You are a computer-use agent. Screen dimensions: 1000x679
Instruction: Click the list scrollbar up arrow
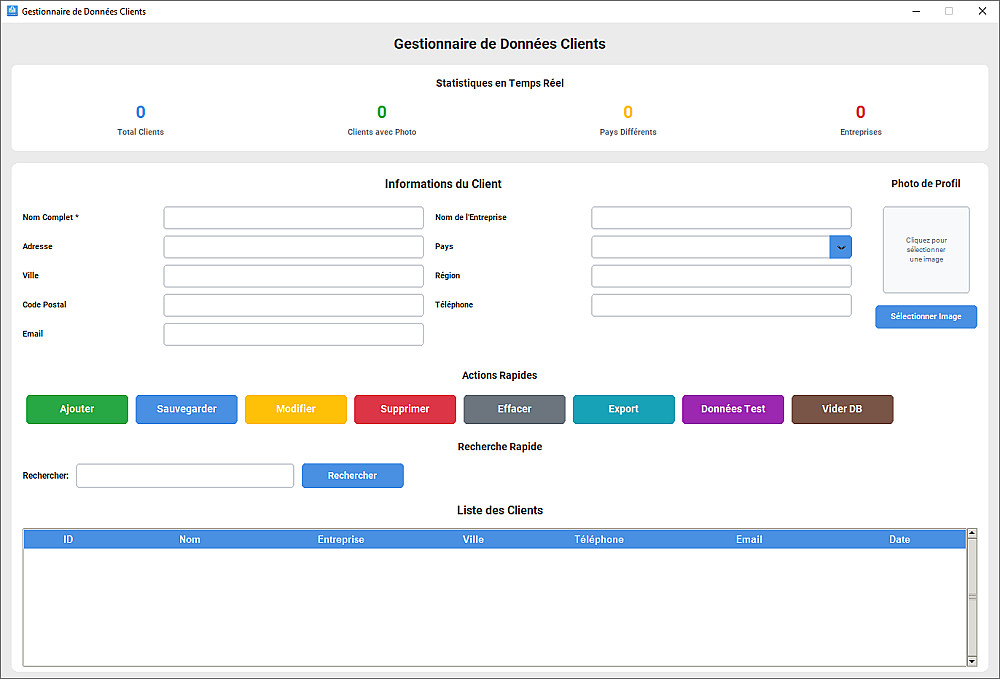tap(972, 534)
